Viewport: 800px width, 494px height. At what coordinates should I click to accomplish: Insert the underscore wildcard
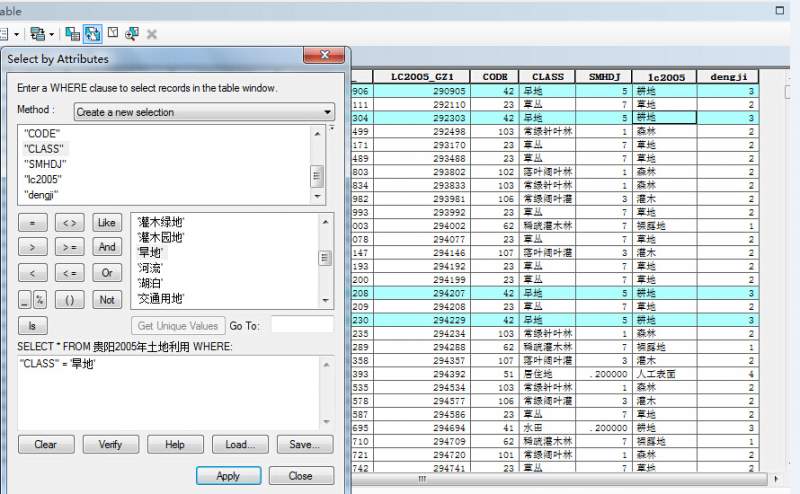(24, 300)
